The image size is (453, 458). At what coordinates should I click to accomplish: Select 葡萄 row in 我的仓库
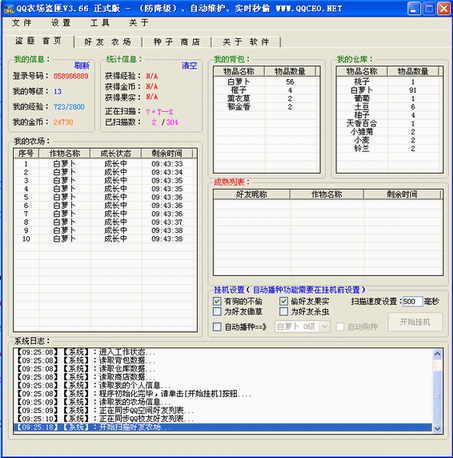click(389, 98)
